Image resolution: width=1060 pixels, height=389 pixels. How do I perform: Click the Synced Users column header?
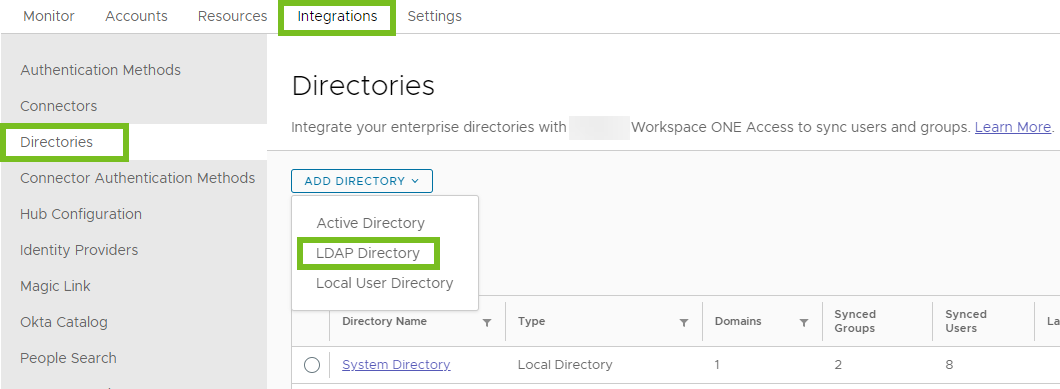pyautogui.click(x=966, y=321)
